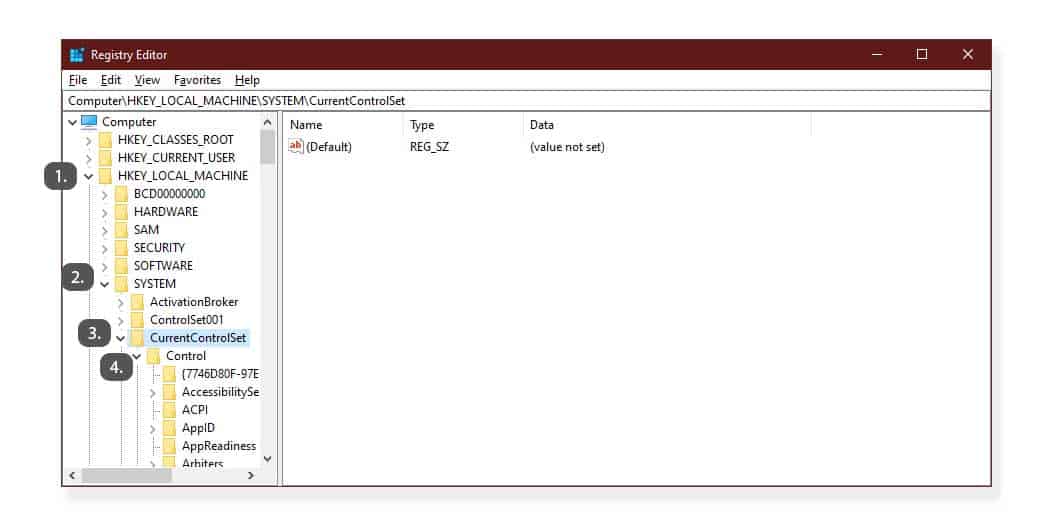
Task: Select the HKEY_CLASSES_ROOT label
Action: (x=176, y=140)
